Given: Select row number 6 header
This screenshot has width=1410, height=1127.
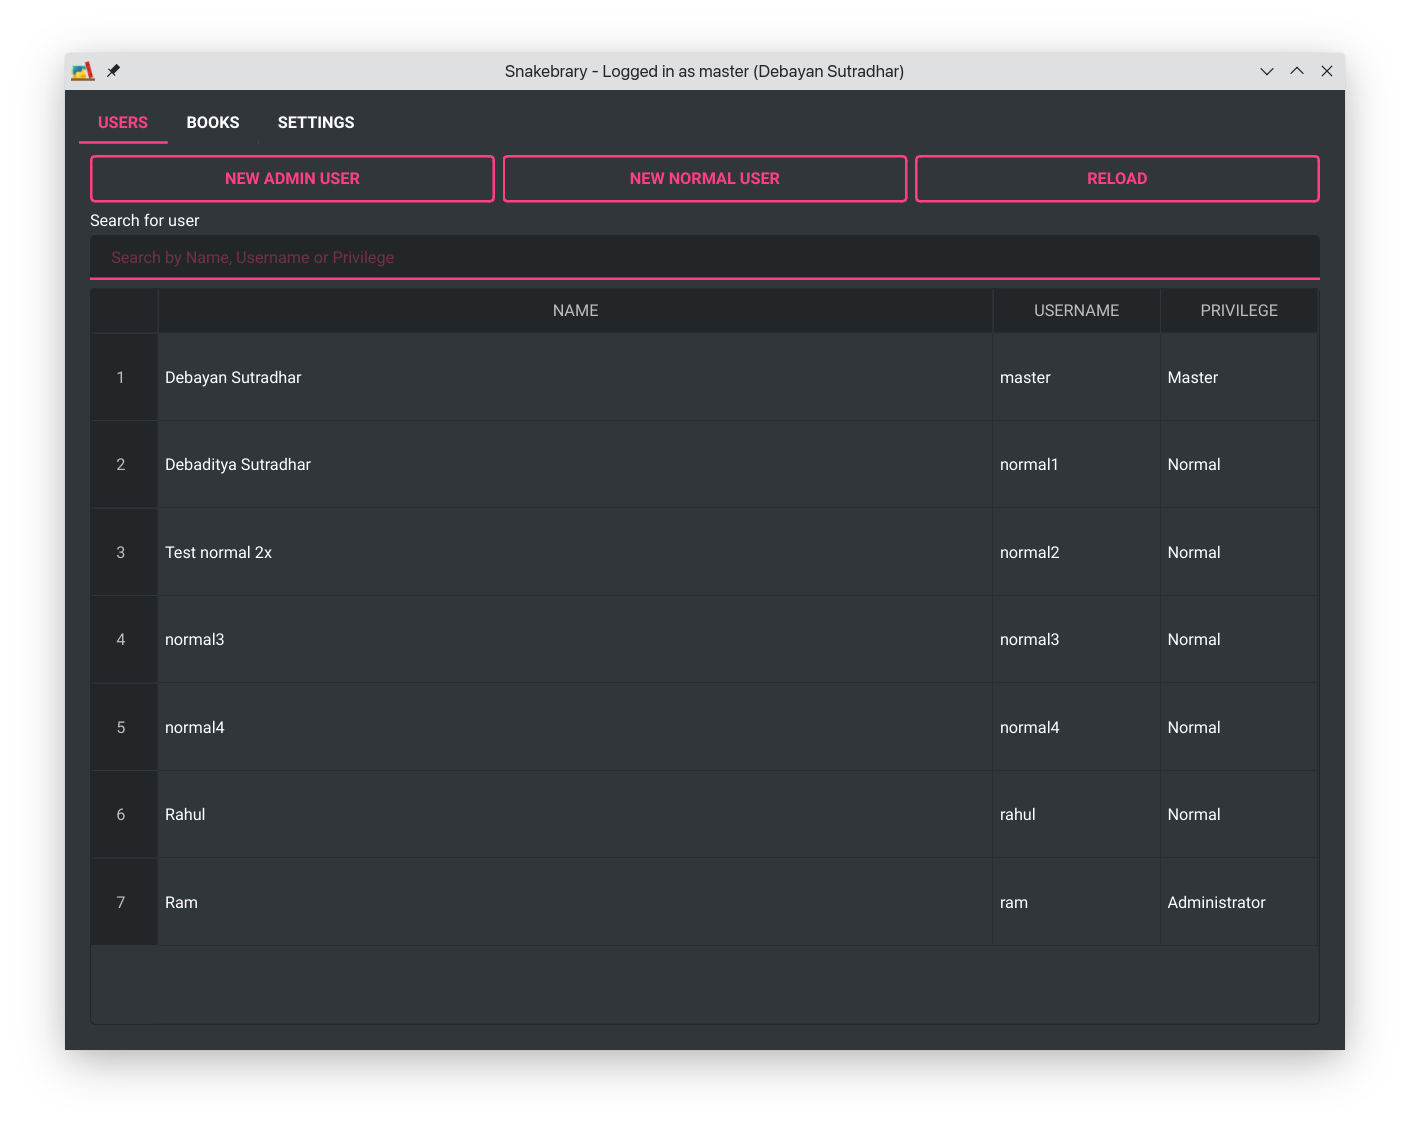Looking at the screenshot, I should [x=124, y=814].
